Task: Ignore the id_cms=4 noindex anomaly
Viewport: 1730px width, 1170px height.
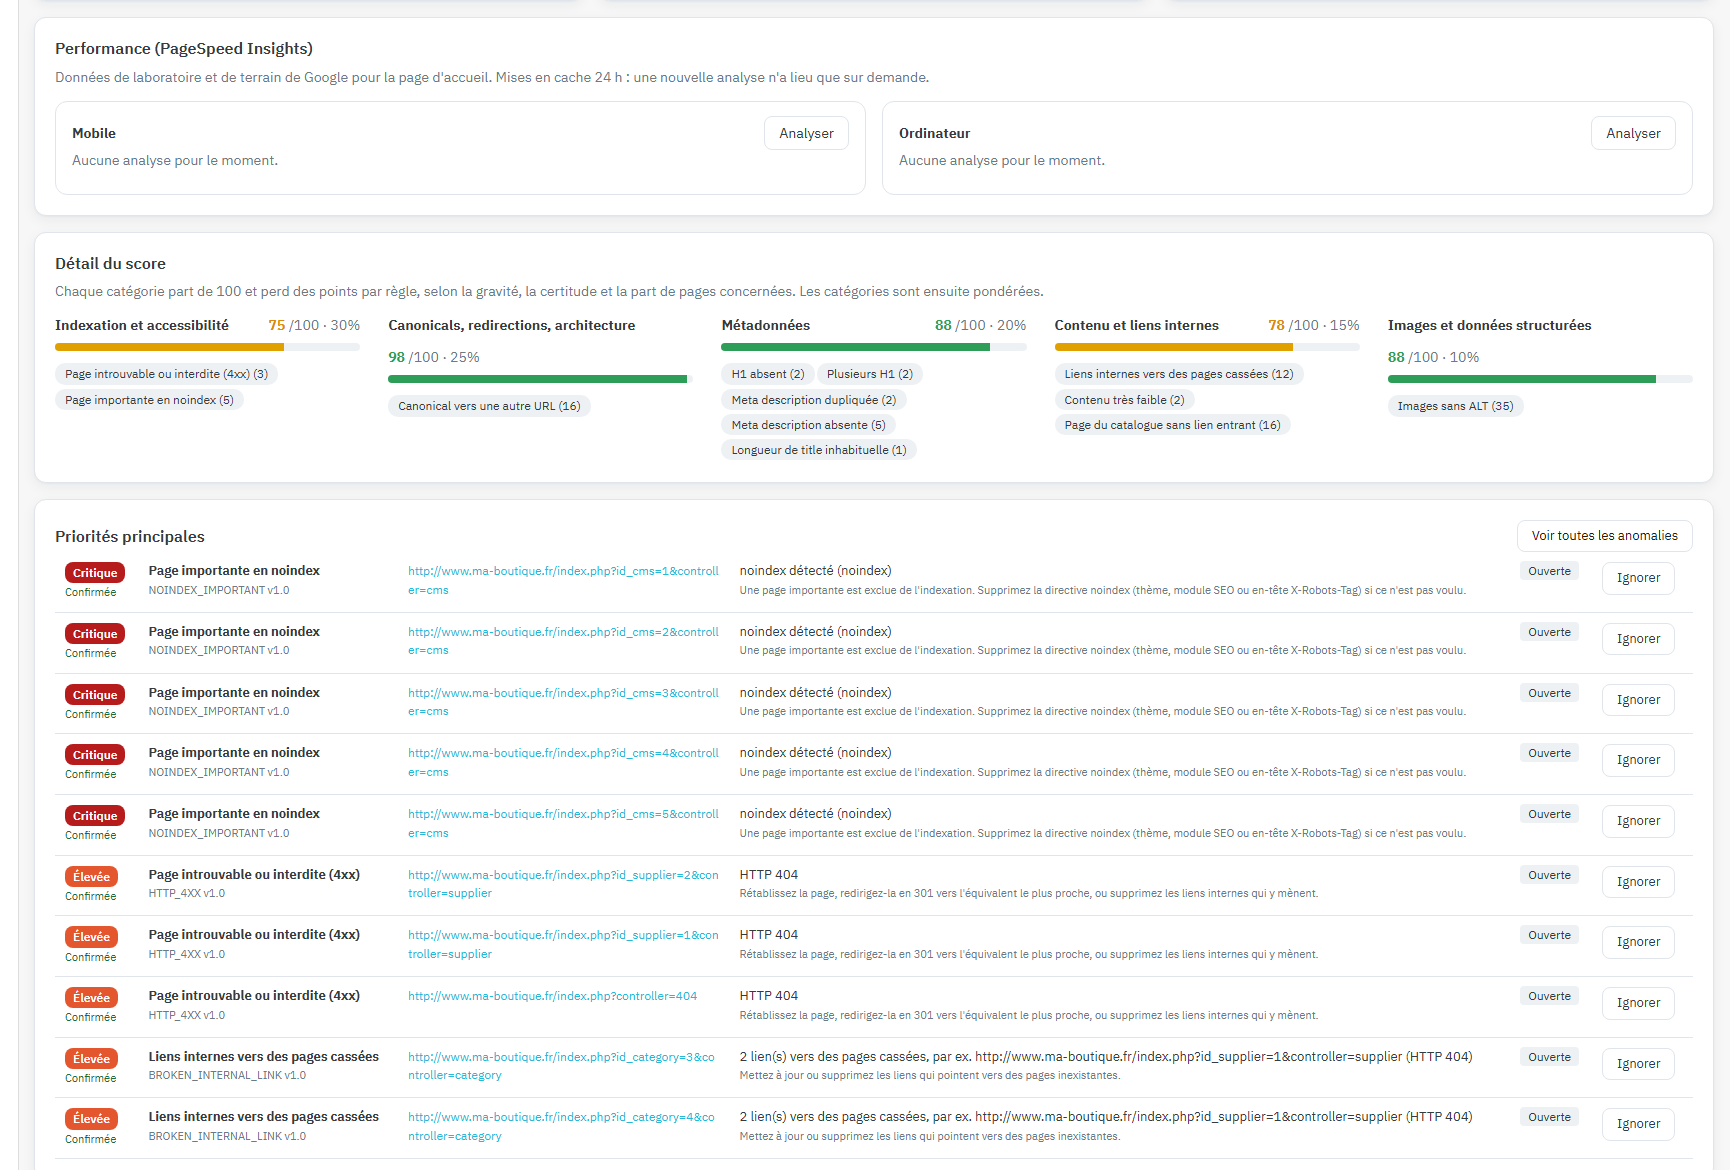Action: click(1638, 760)
